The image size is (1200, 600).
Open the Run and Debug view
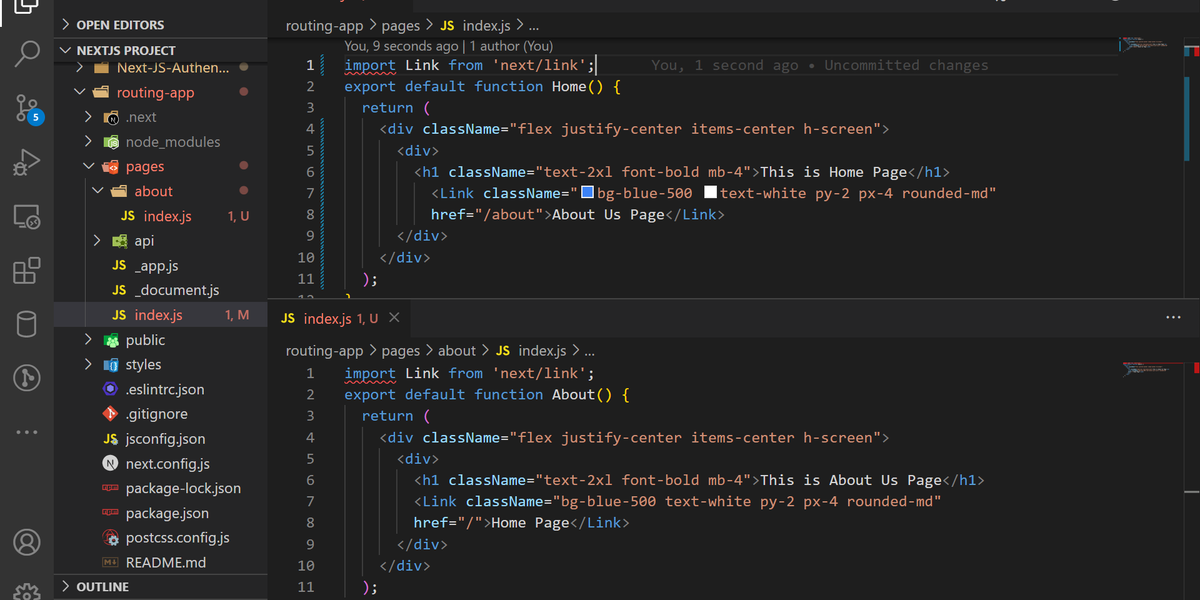point(26,160)
